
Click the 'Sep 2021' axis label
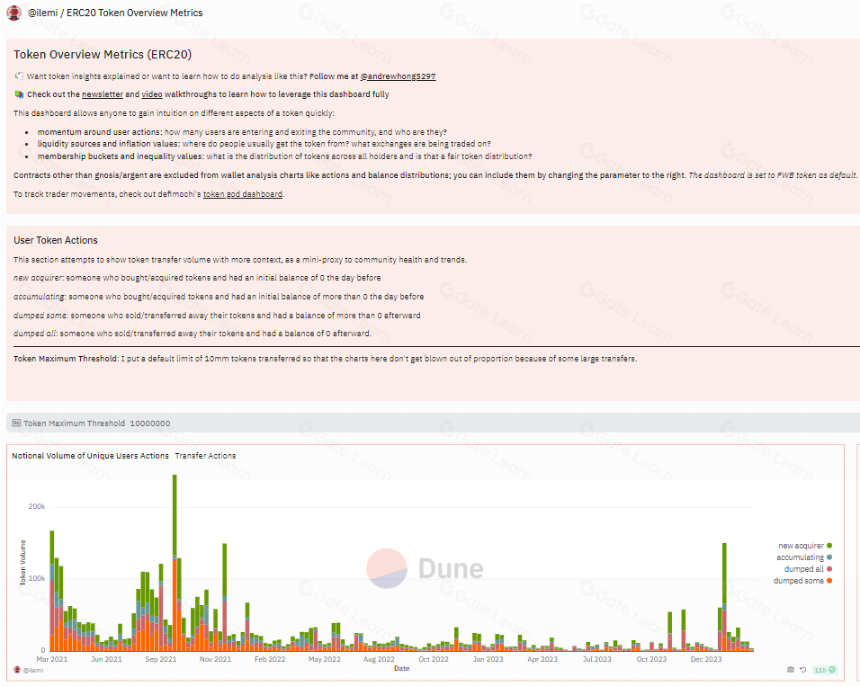[161, 659]
